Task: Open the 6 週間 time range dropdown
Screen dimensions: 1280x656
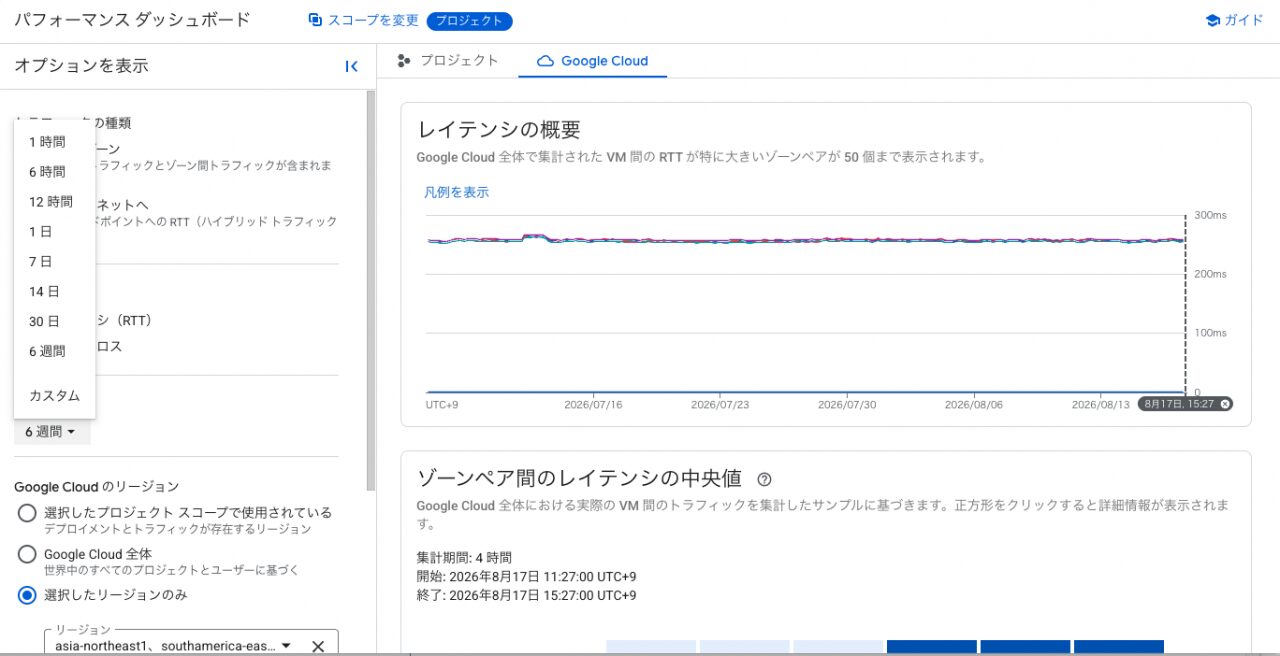Action: (52, 432)
